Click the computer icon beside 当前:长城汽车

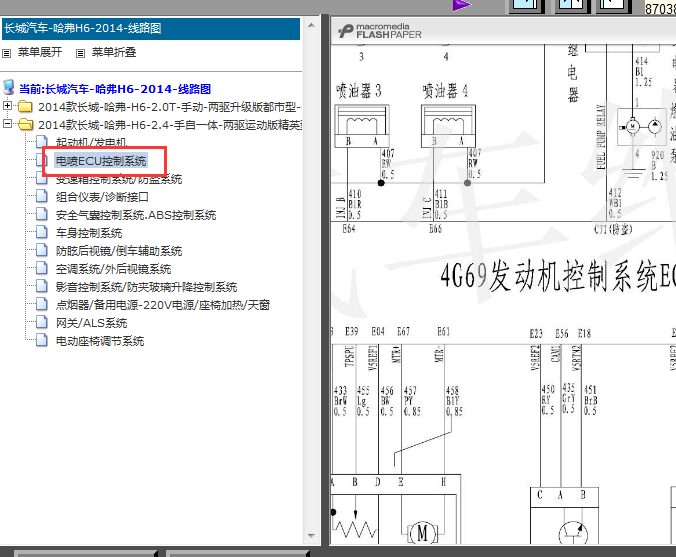tap(9, 88)
